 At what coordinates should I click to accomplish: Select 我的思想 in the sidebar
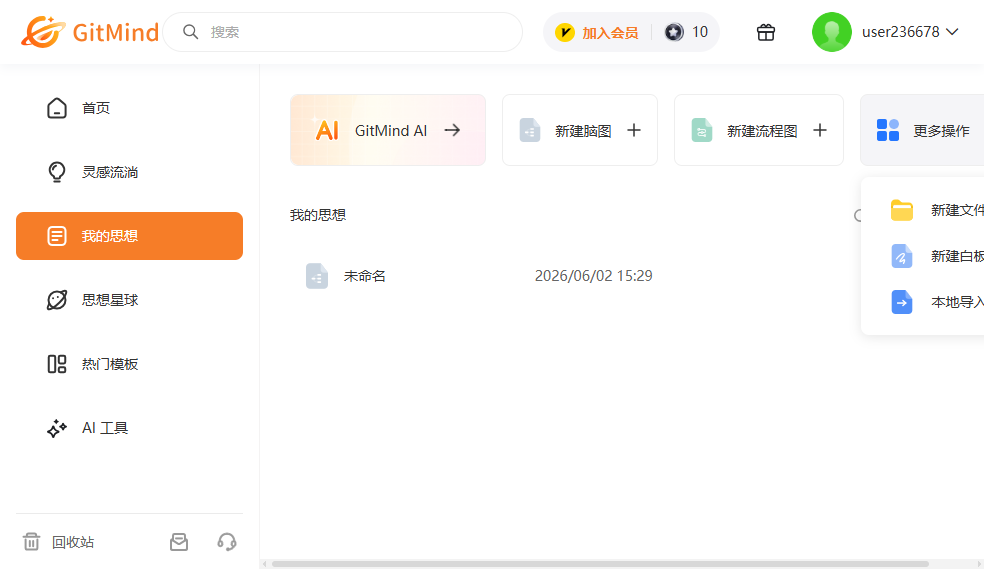pyautogui.click(x=129, y=236)
